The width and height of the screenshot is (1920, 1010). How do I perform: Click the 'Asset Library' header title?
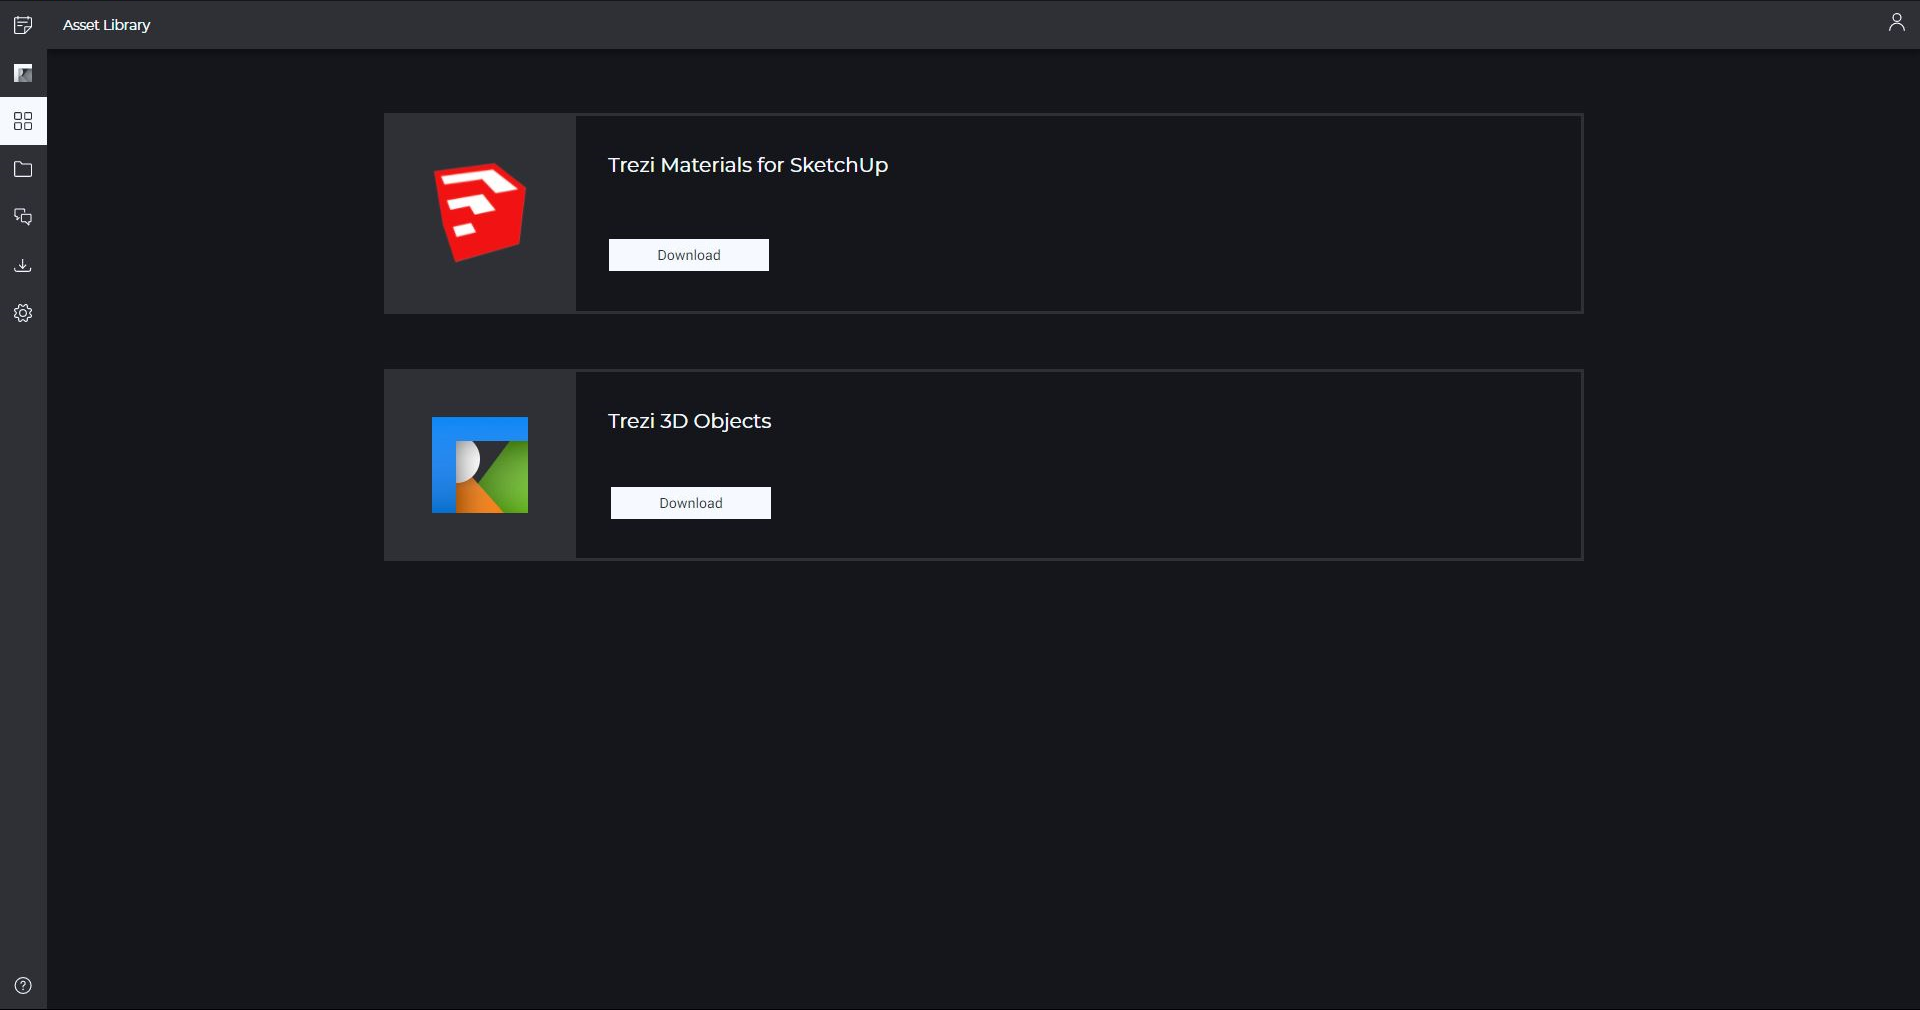107,25
